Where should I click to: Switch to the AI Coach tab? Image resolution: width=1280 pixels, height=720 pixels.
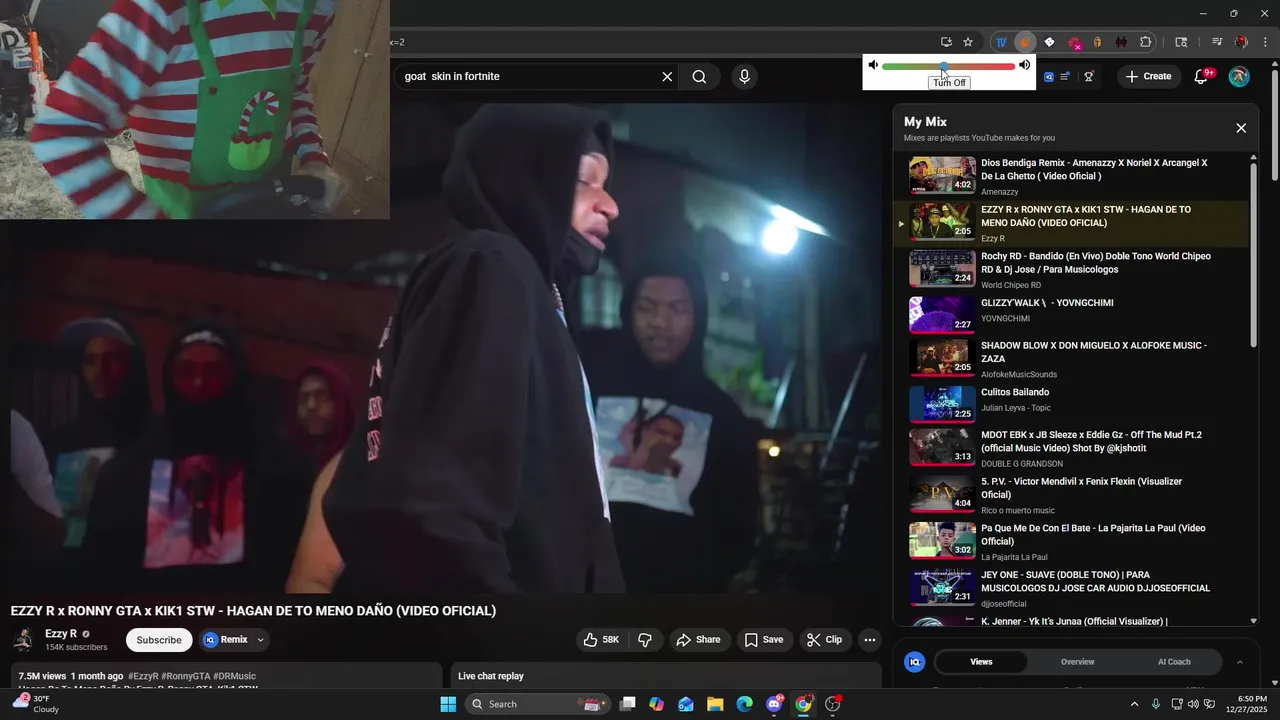coord(1174,662)
